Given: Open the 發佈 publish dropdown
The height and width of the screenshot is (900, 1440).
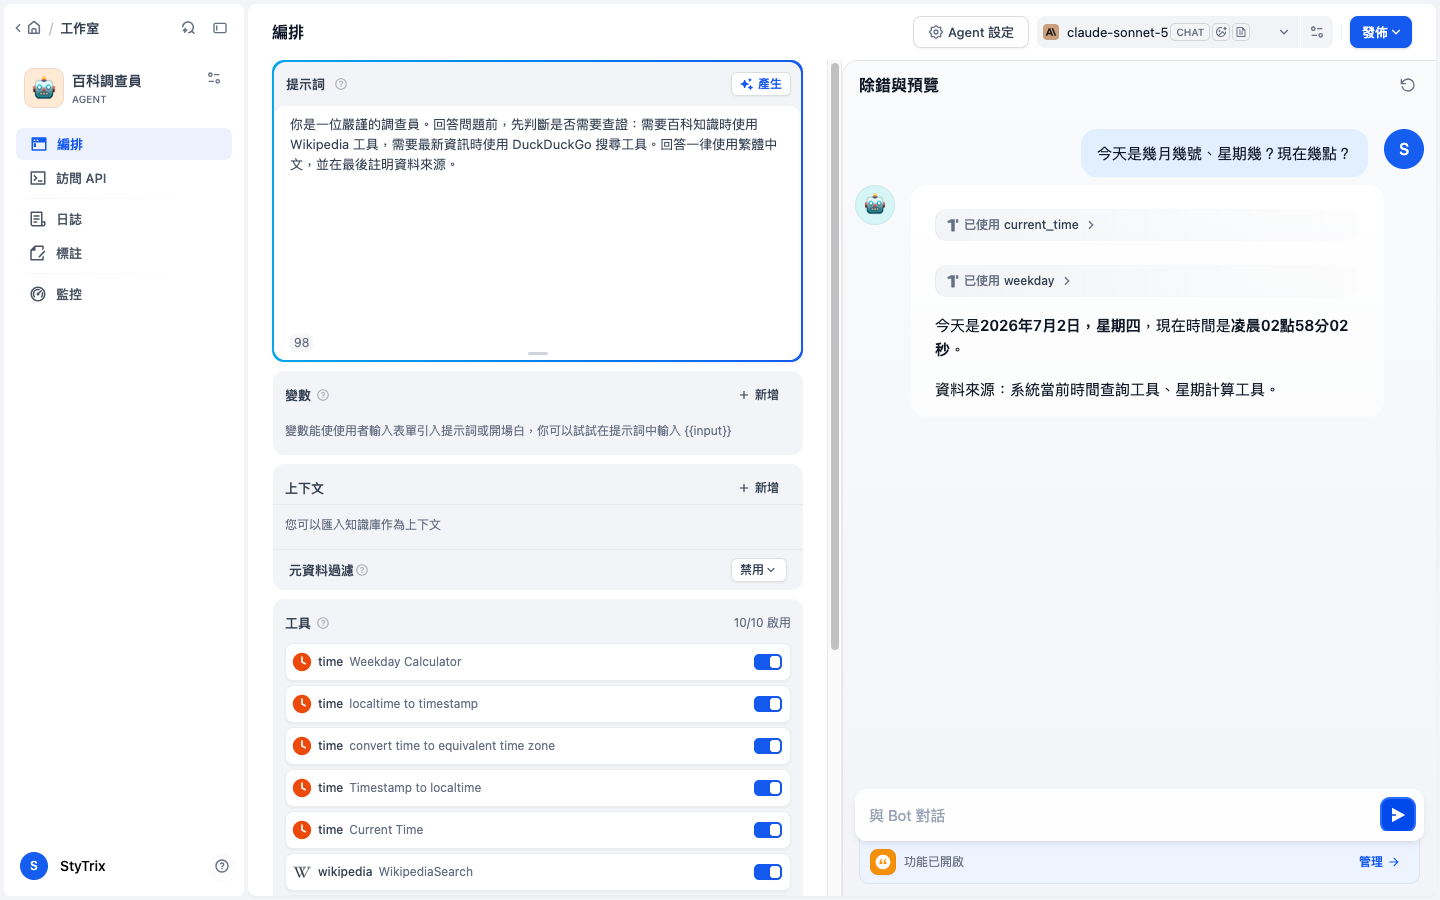Looking at the screenshot, I should [x=1381, y=32].
